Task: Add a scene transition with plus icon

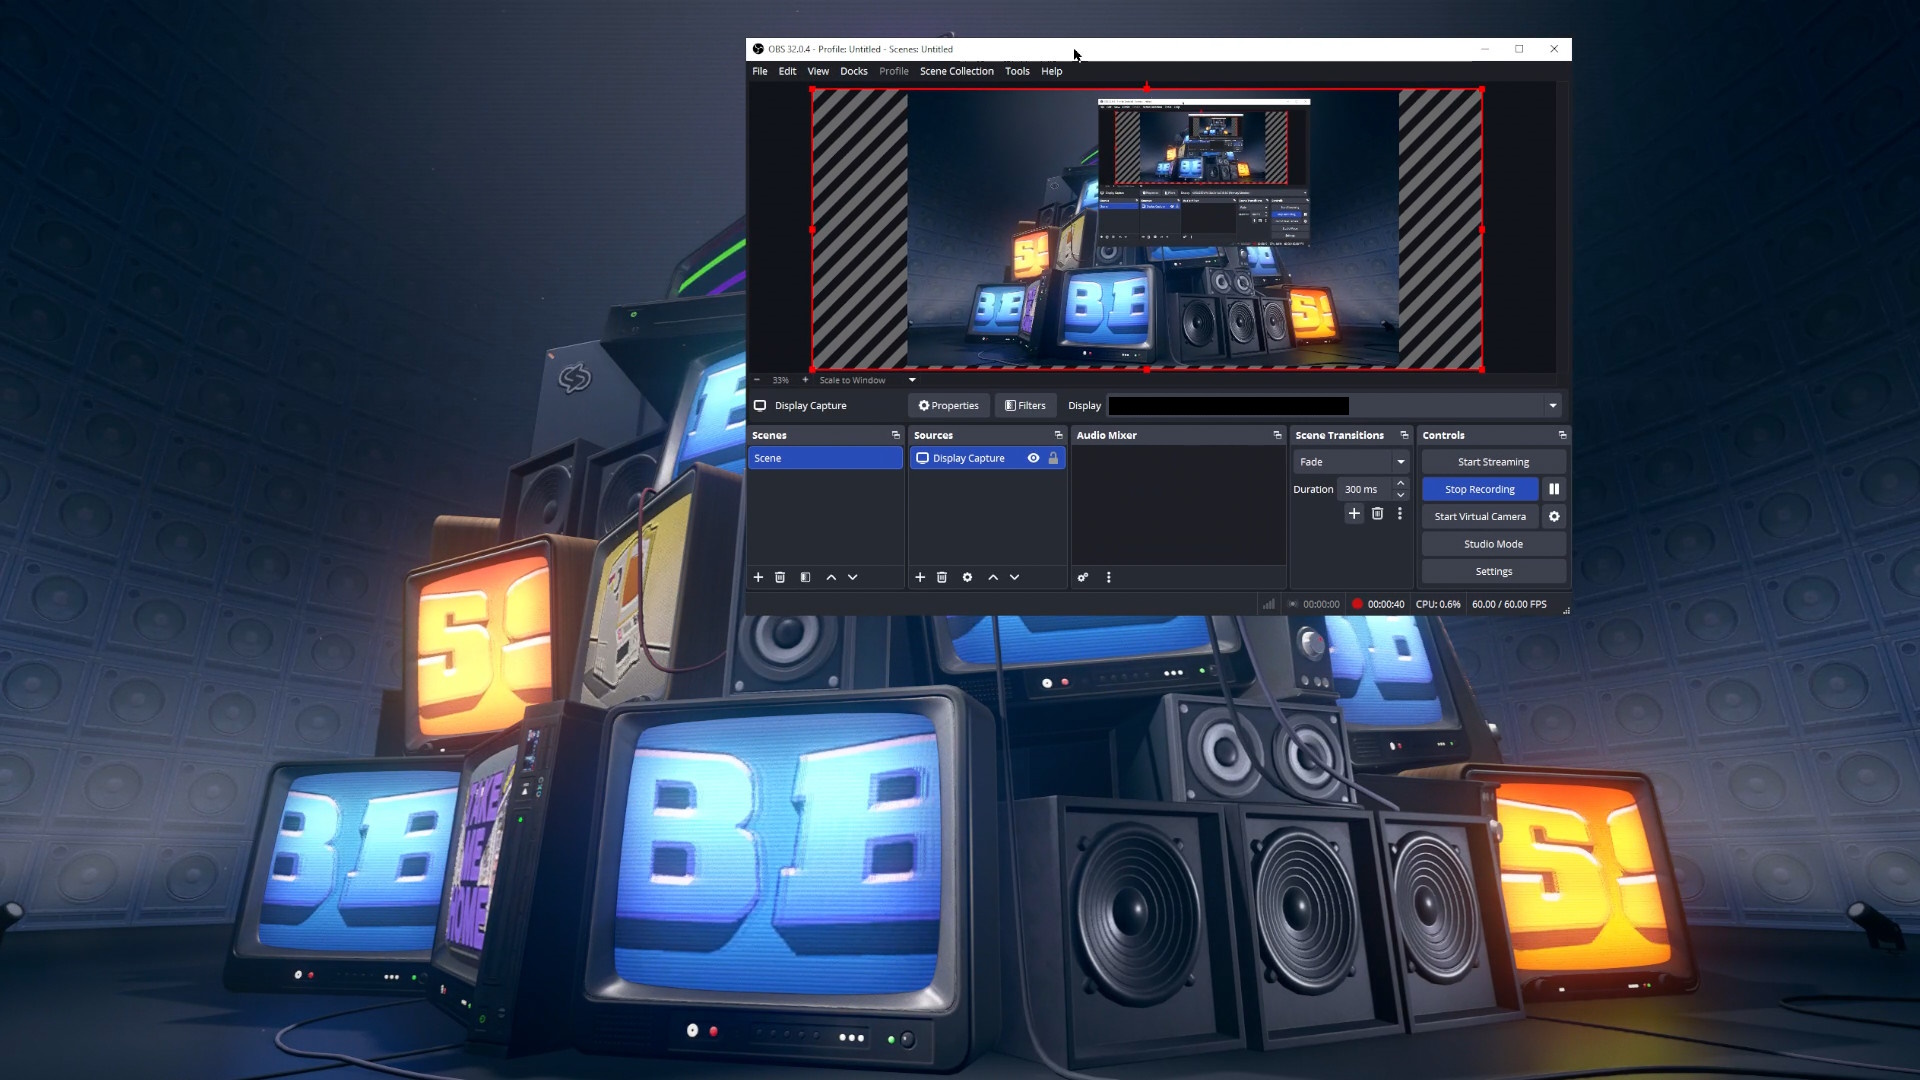Action: click(1354, 513)
